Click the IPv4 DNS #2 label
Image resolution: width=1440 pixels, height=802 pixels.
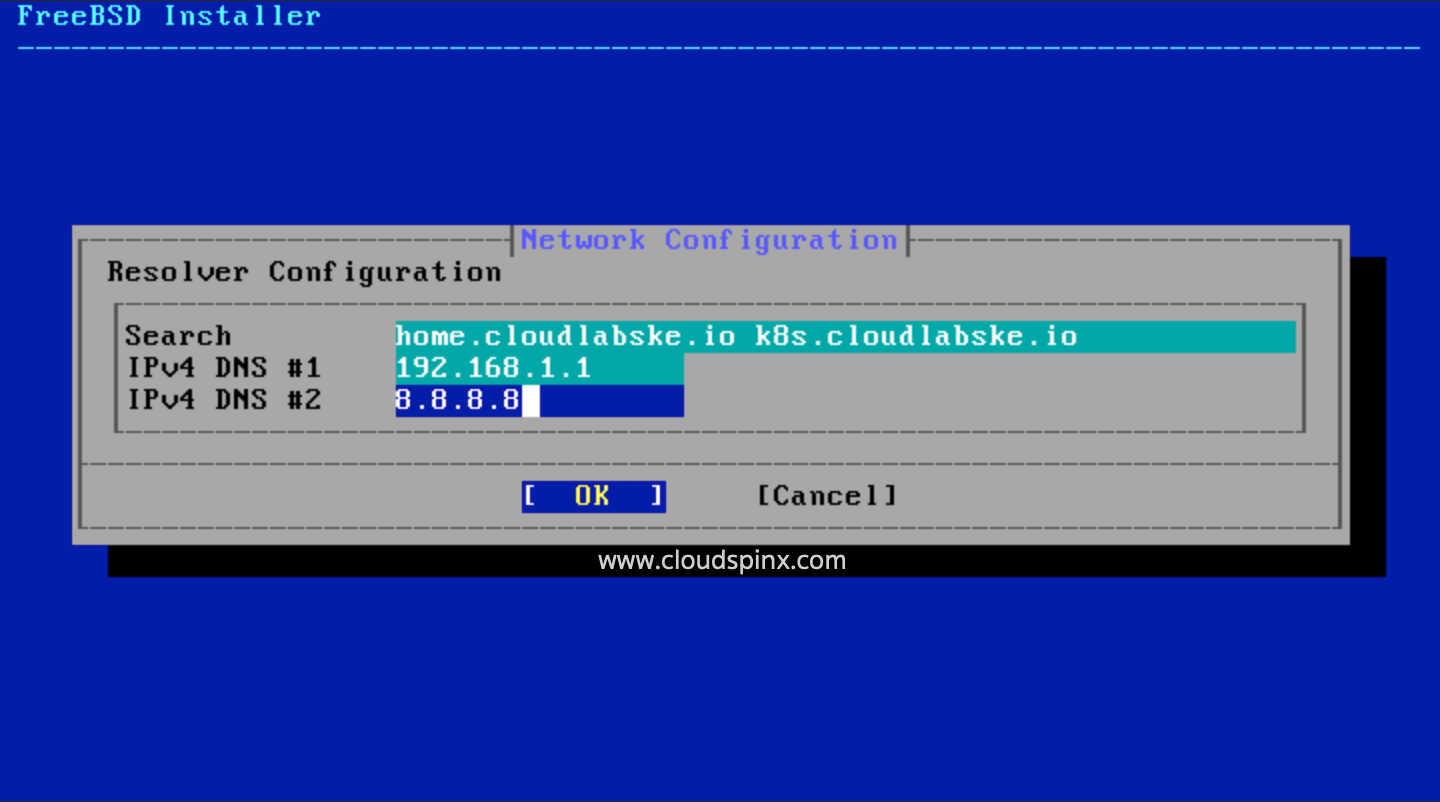223,399
